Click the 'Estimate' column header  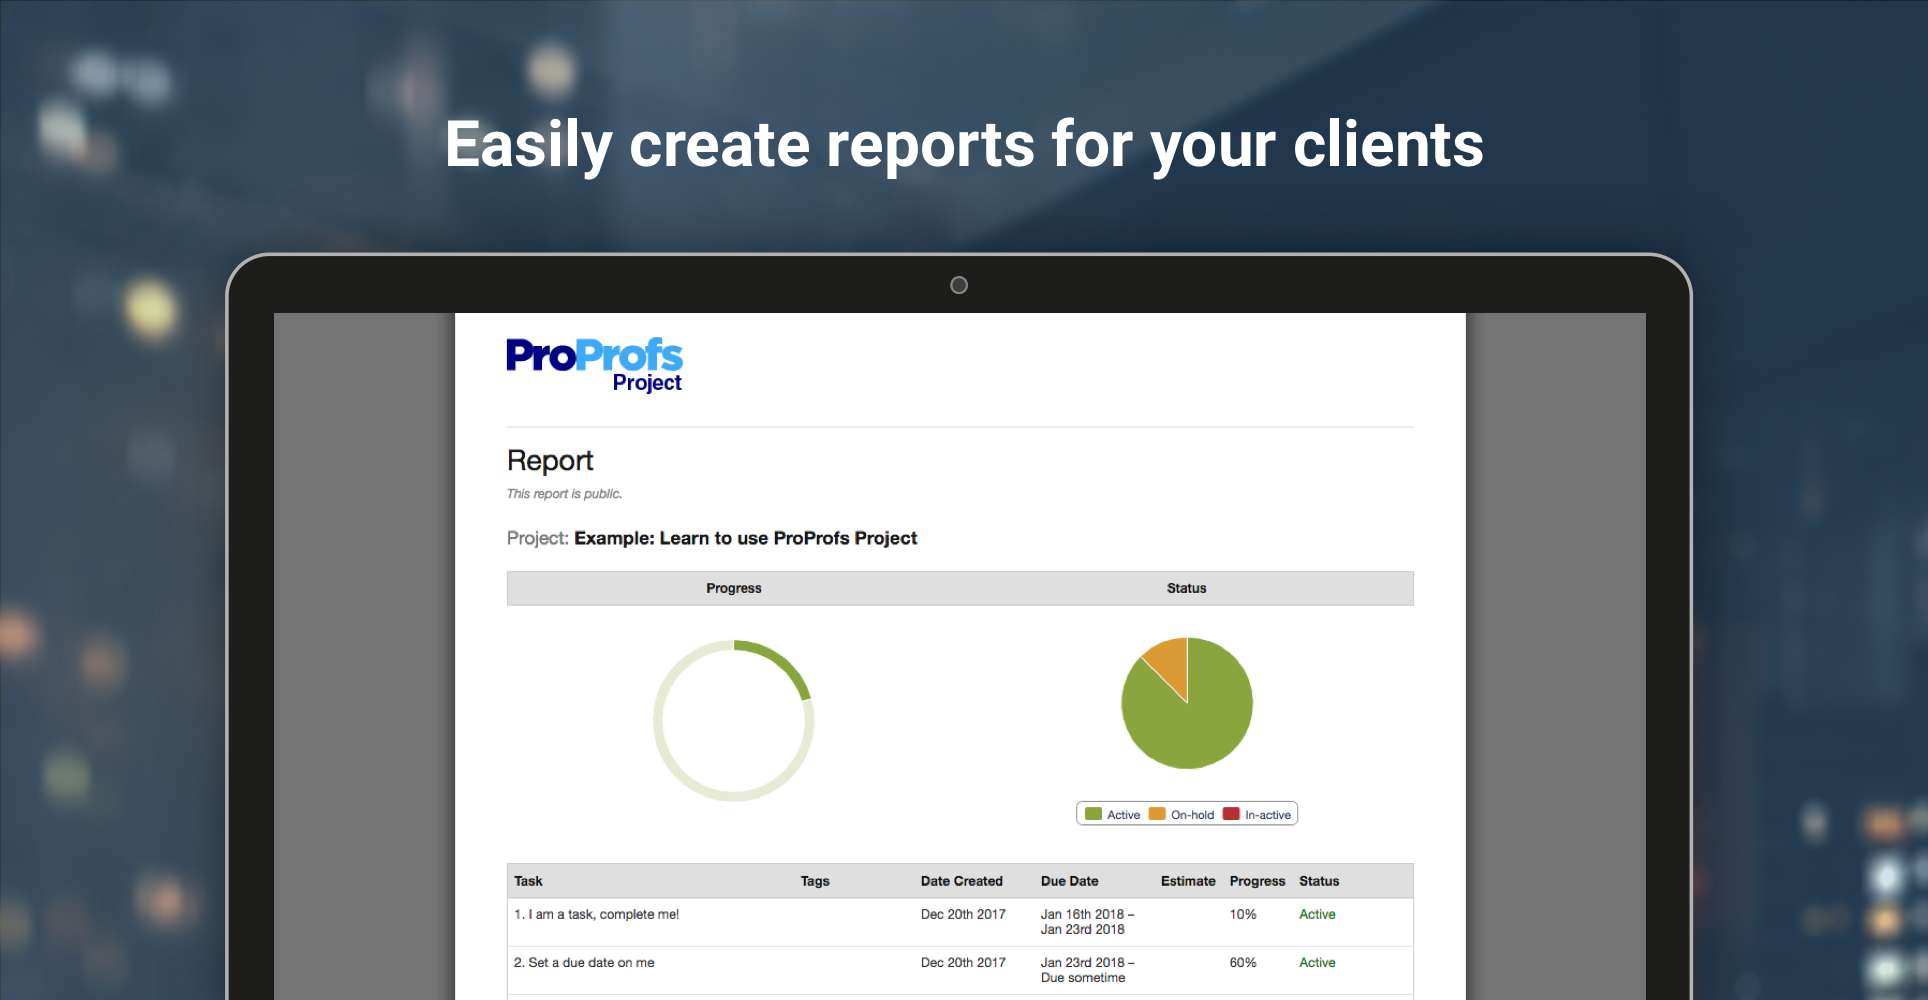click(x=1188, y=881)
